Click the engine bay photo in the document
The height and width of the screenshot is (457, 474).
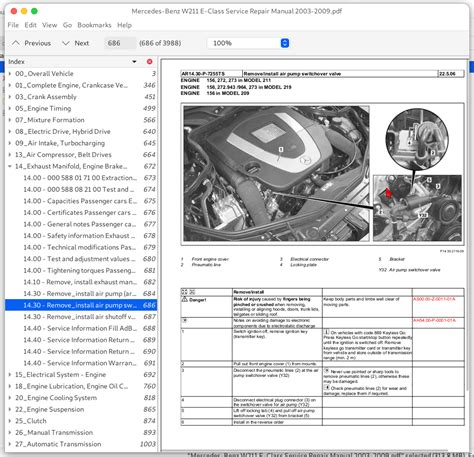click(276, 173)
